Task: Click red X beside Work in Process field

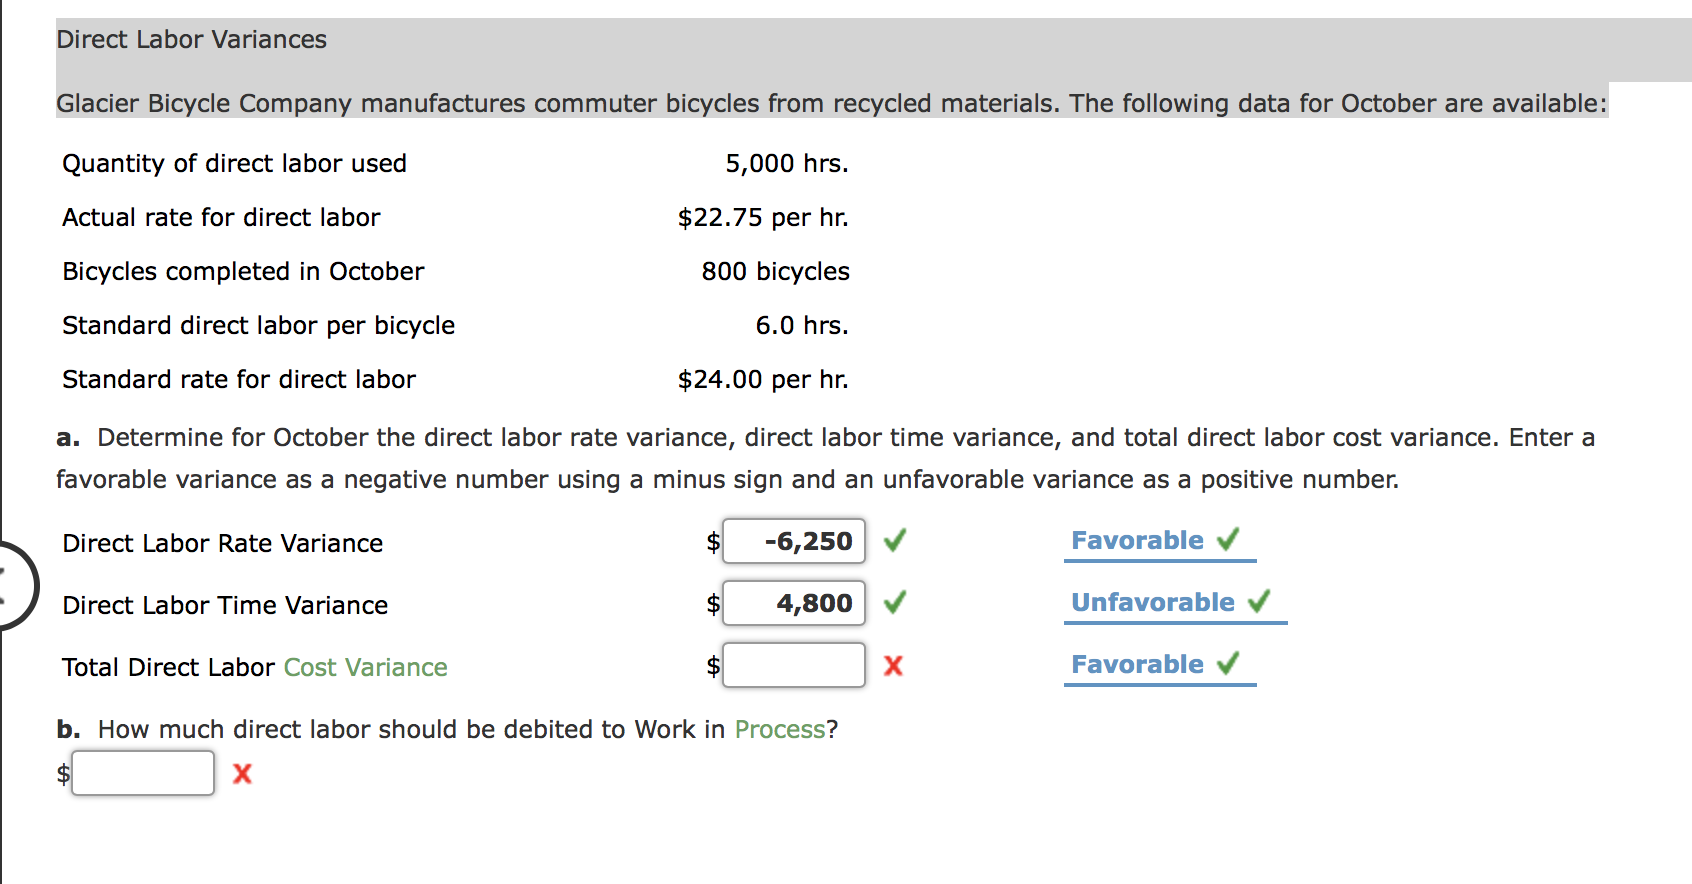Action: [x=242, y=774]
